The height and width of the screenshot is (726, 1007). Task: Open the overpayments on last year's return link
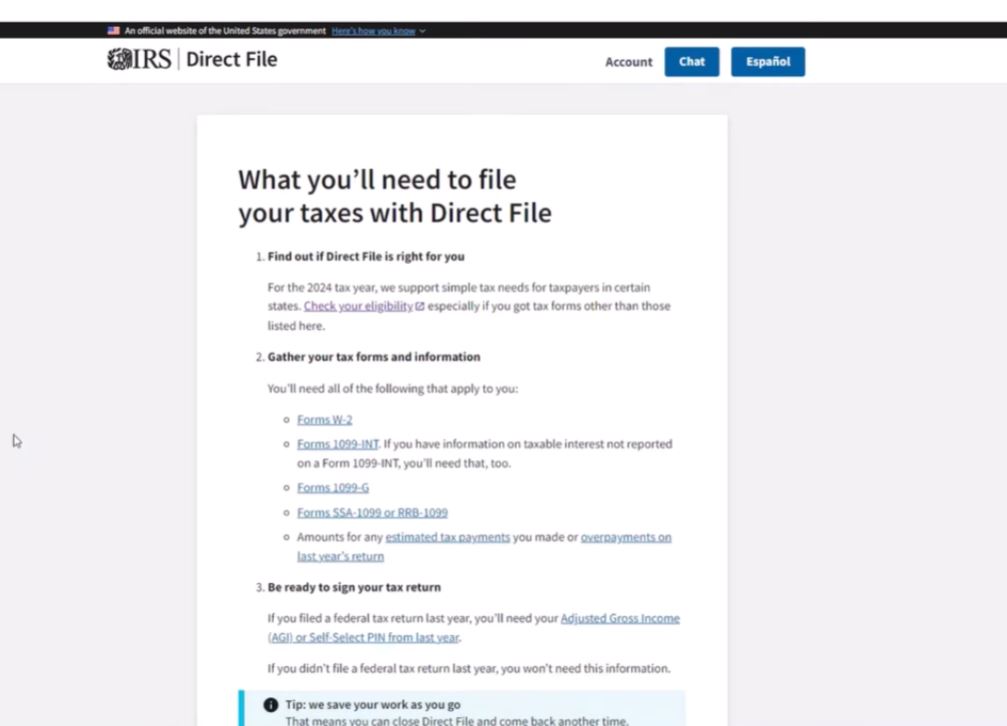(x=627, y=536)
